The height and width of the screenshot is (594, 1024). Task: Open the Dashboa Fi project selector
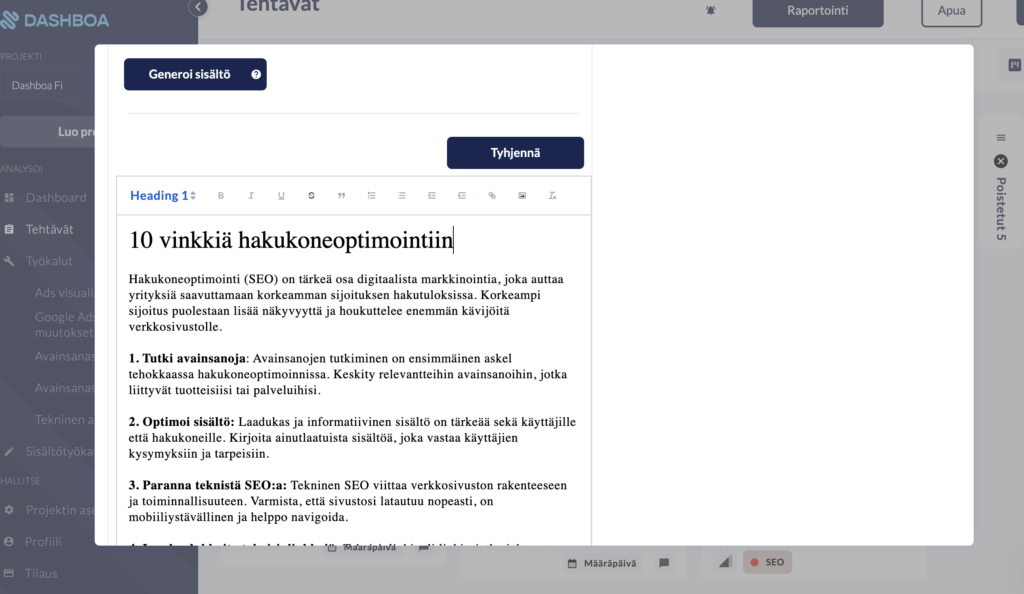[48, 86]
